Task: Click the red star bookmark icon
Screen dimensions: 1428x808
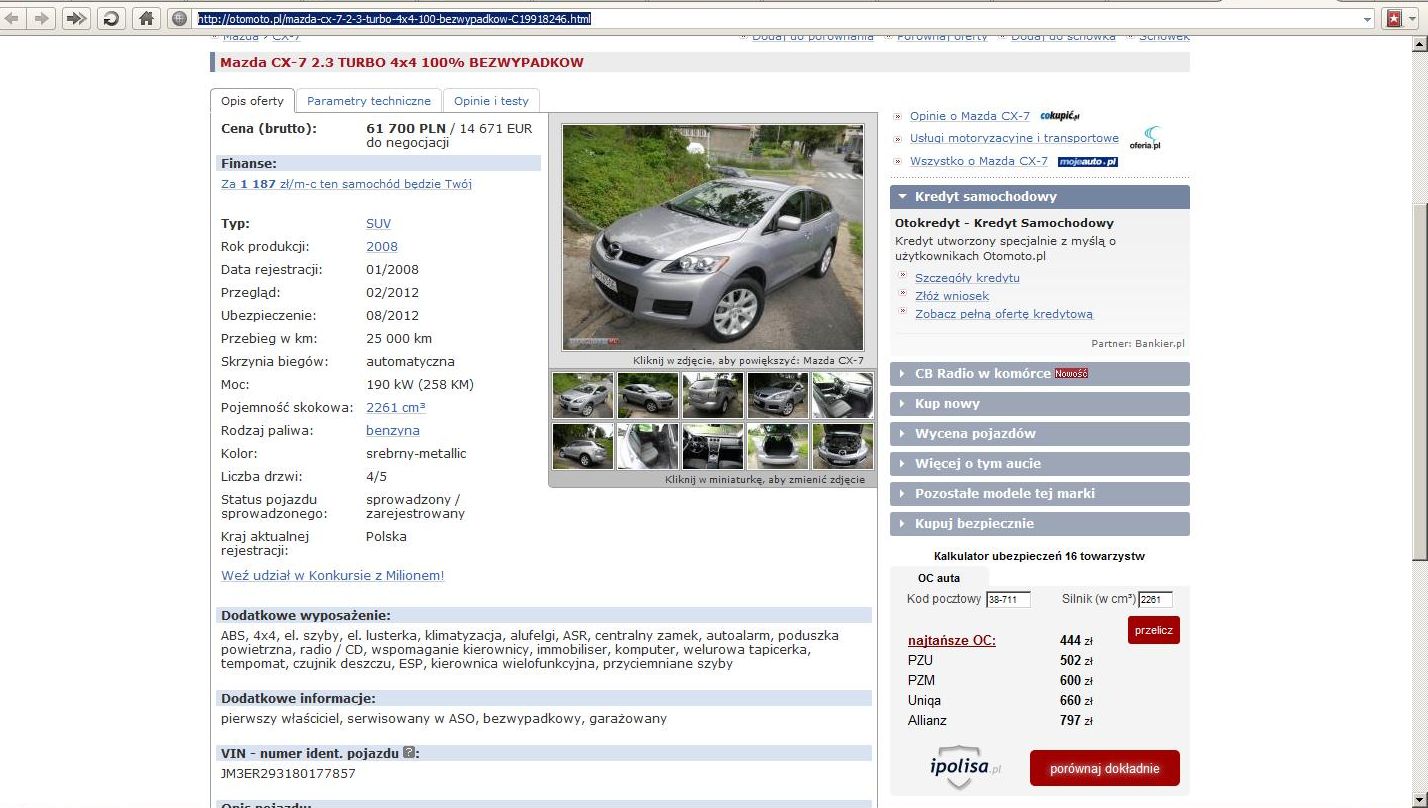Action: tap(1394, 18)
